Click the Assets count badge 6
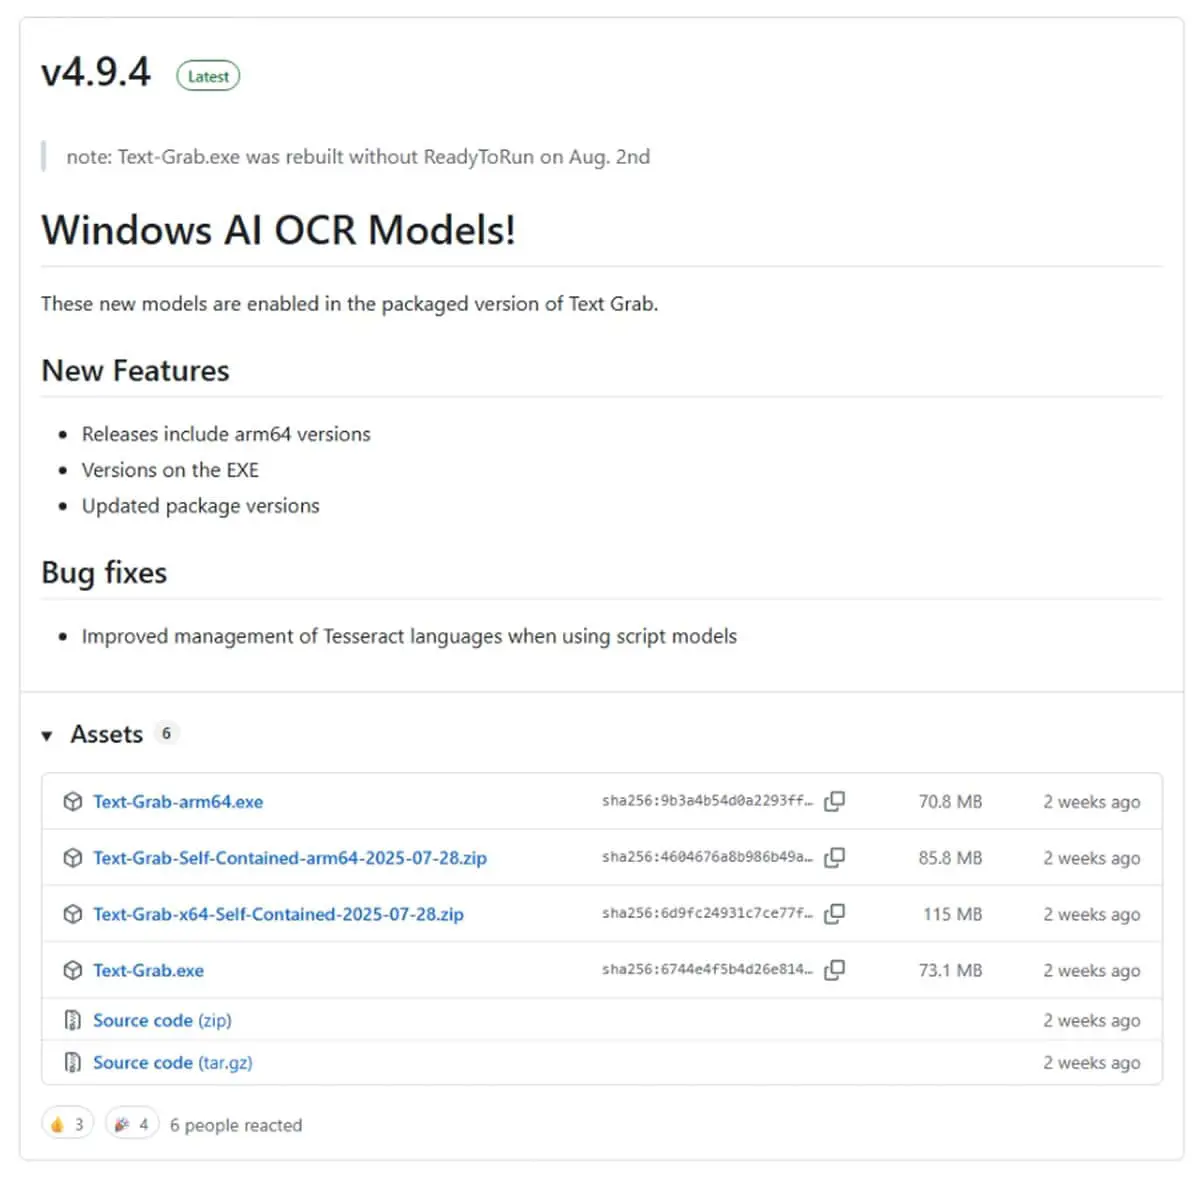 (166, 733)
